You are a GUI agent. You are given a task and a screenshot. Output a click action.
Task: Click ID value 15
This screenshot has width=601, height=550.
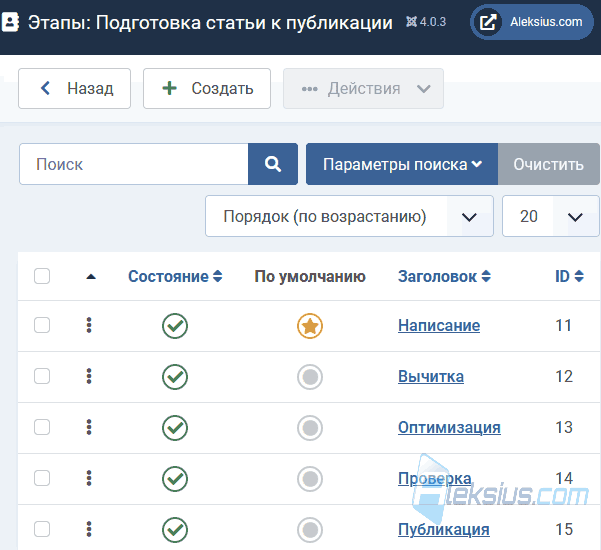coord(564,529)
